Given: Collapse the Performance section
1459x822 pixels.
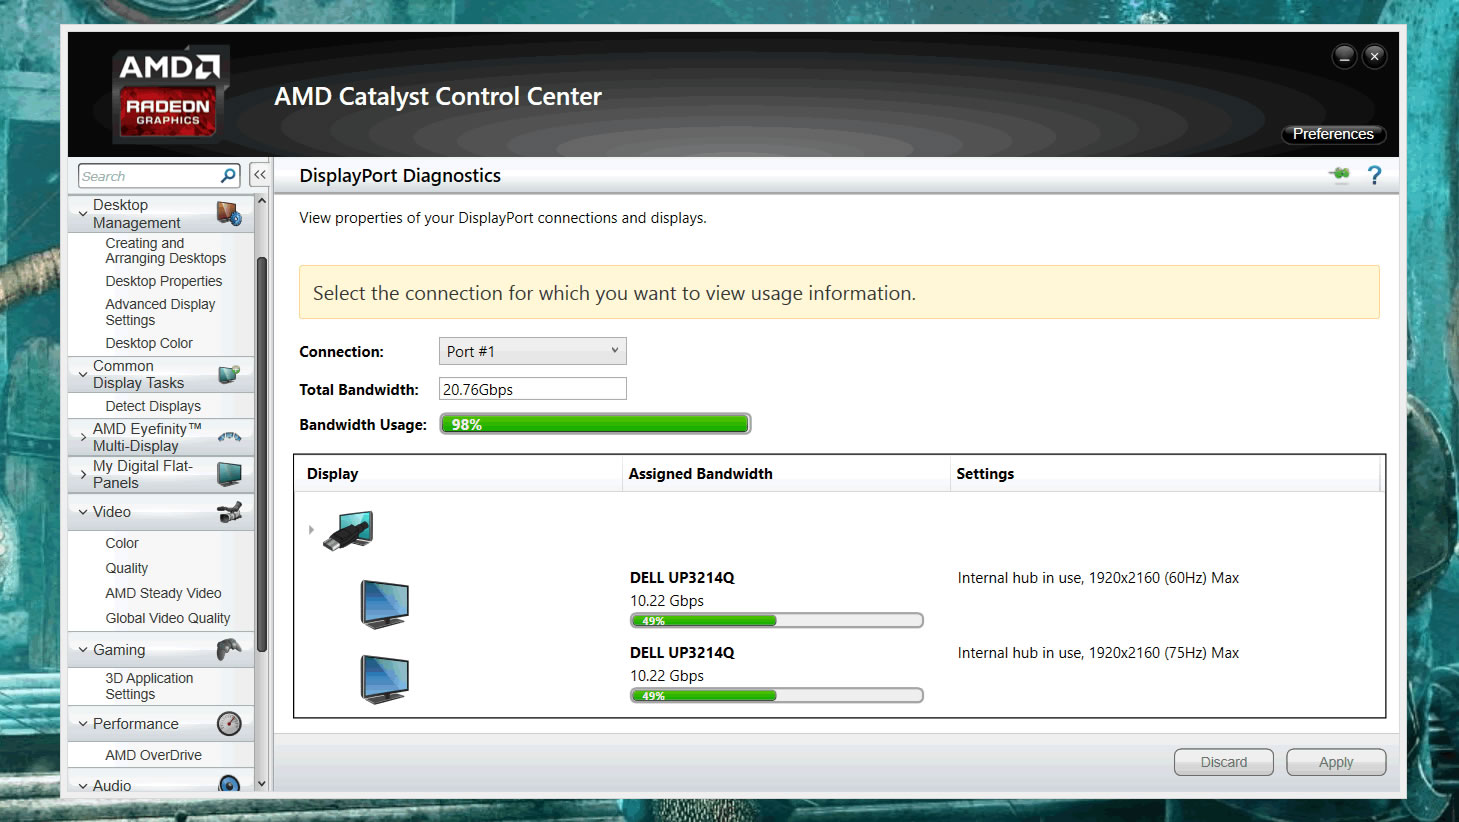Looking at the screenshot, I should coord(83,724).
